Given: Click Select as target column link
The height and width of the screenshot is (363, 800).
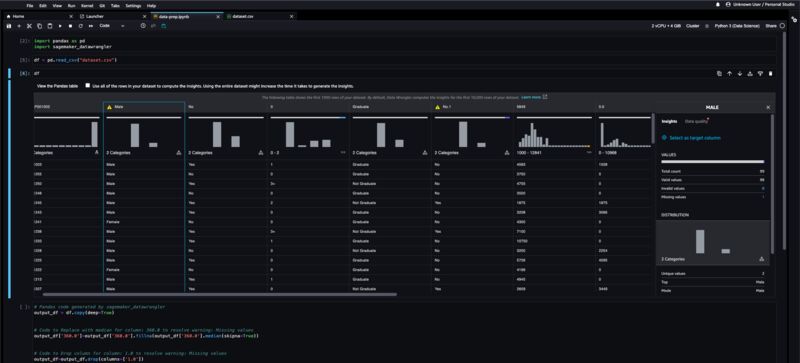Looking at the screenshot, I should click(695, 138).
